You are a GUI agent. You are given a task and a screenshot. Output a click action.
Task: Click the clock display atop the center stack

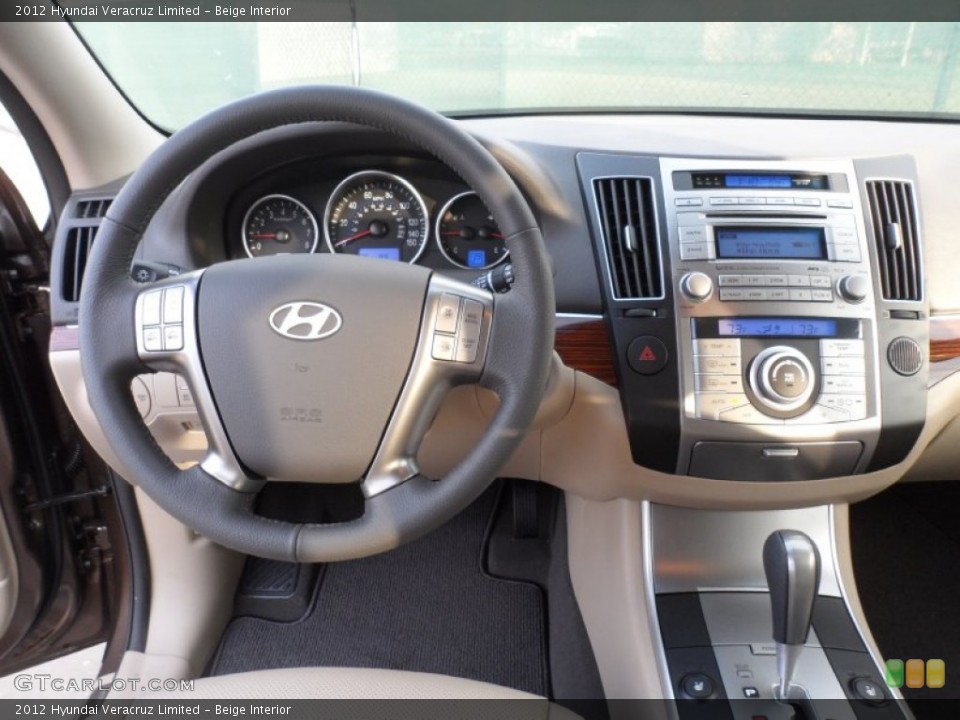coord(759,181)
